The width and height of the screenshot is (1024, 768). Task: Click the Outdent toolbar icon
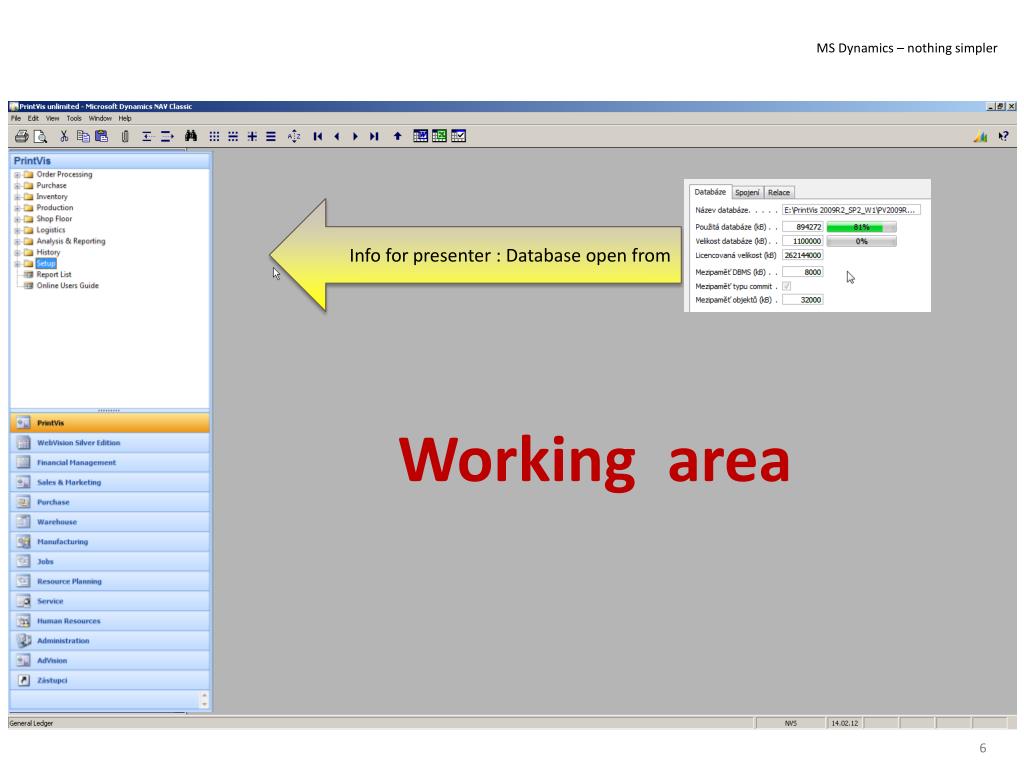point(147,136)
